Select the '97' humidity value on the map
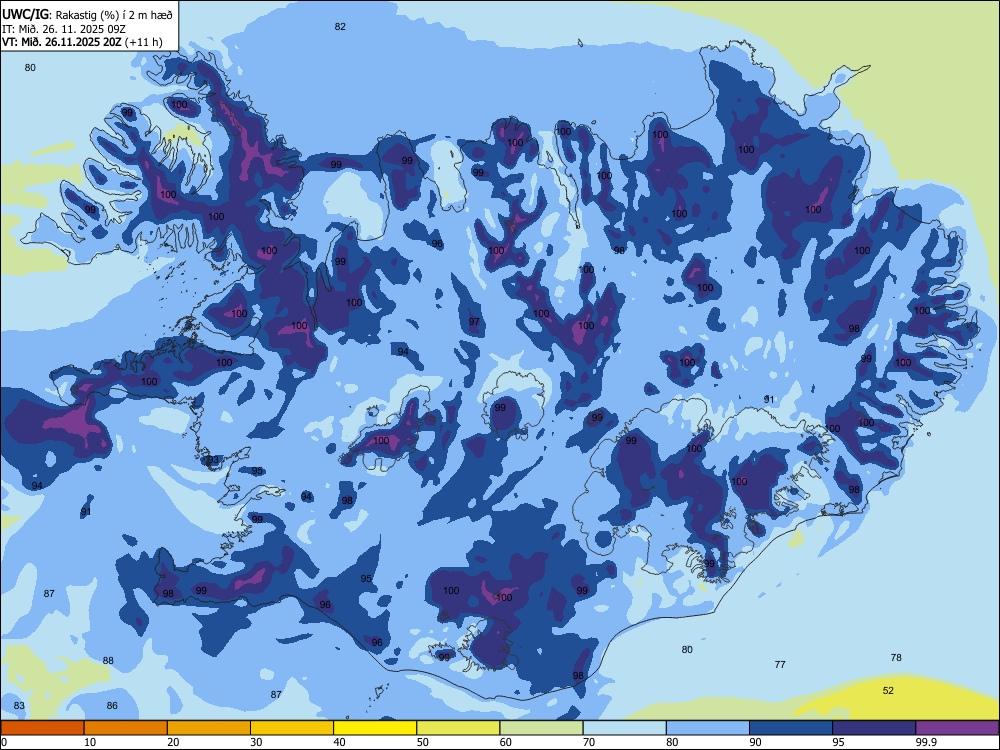Image resolution: width=1000 pixels, height=750 pixels. (x=474, y=322)
